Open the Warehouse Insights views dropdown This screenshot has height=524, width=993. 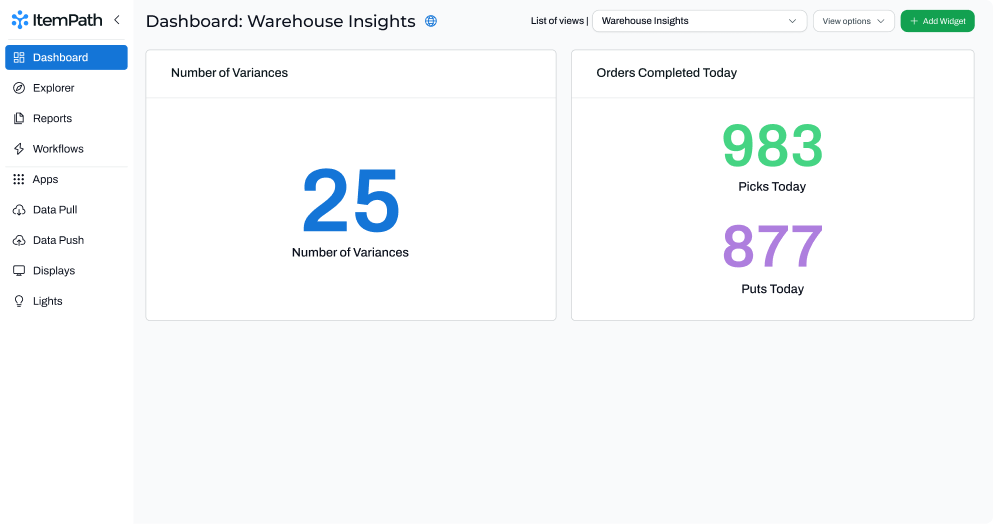(699, 21)
